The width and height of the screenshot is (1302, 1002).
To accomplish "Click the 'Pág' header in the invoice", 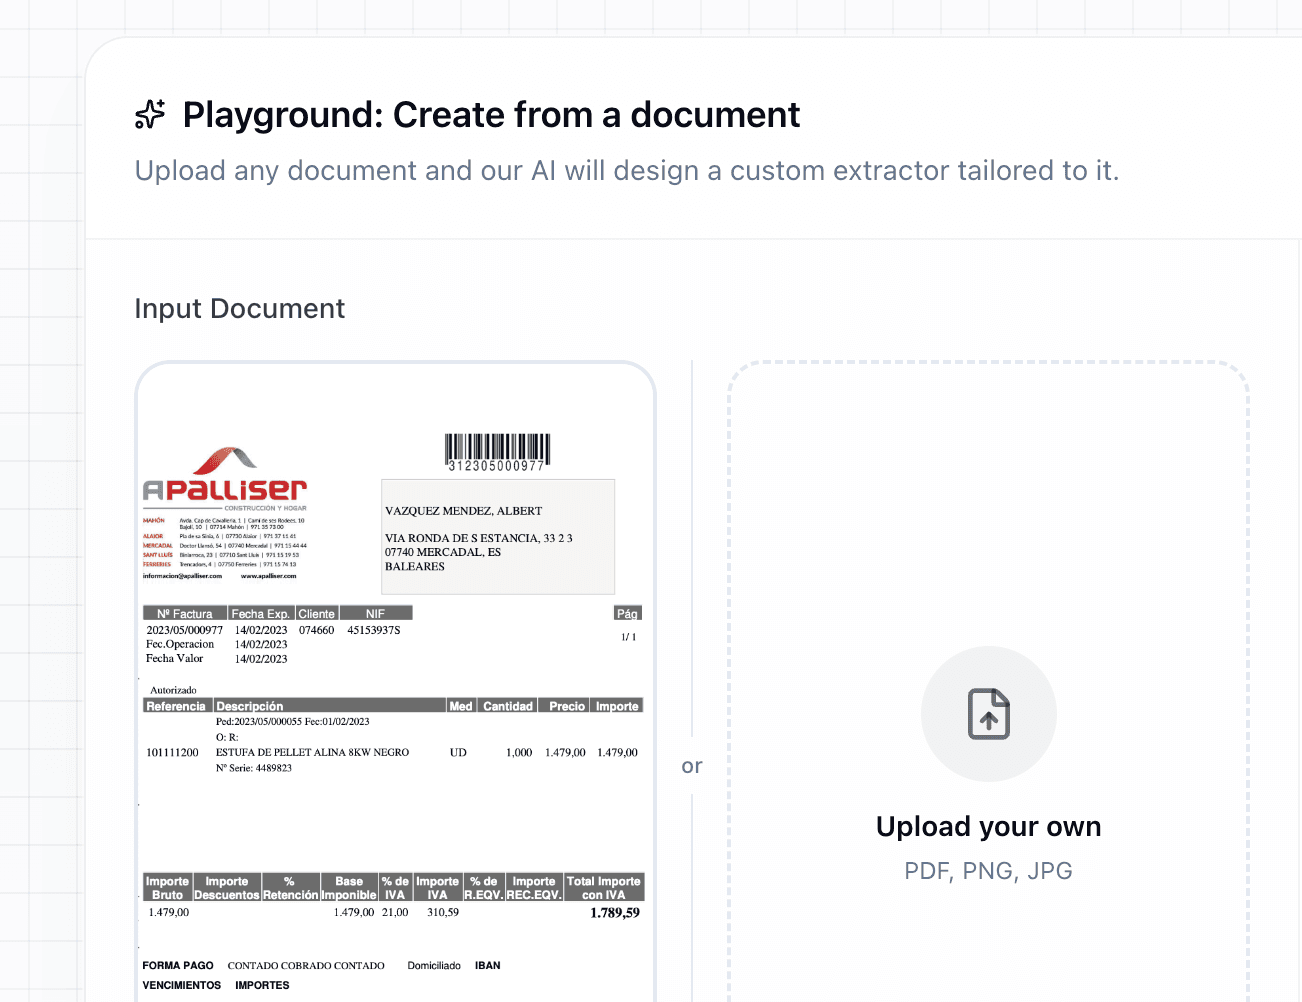I will [x=627, y=614].
